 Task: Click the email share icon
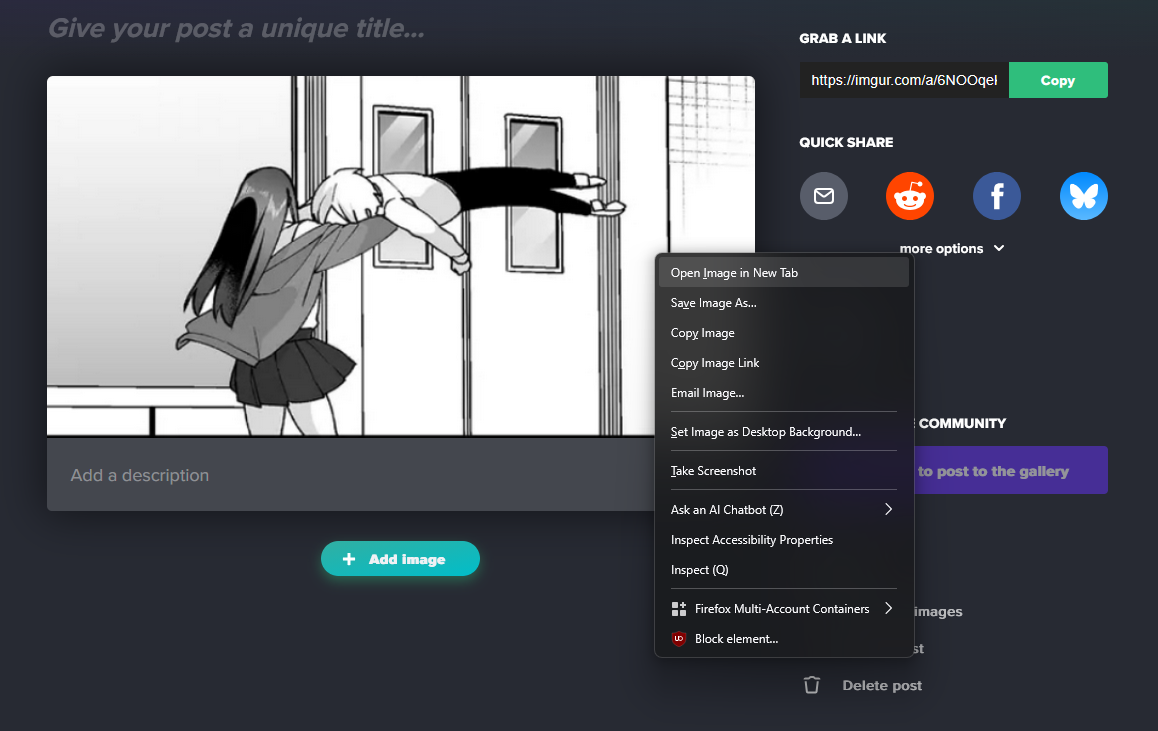click(823, 196)
